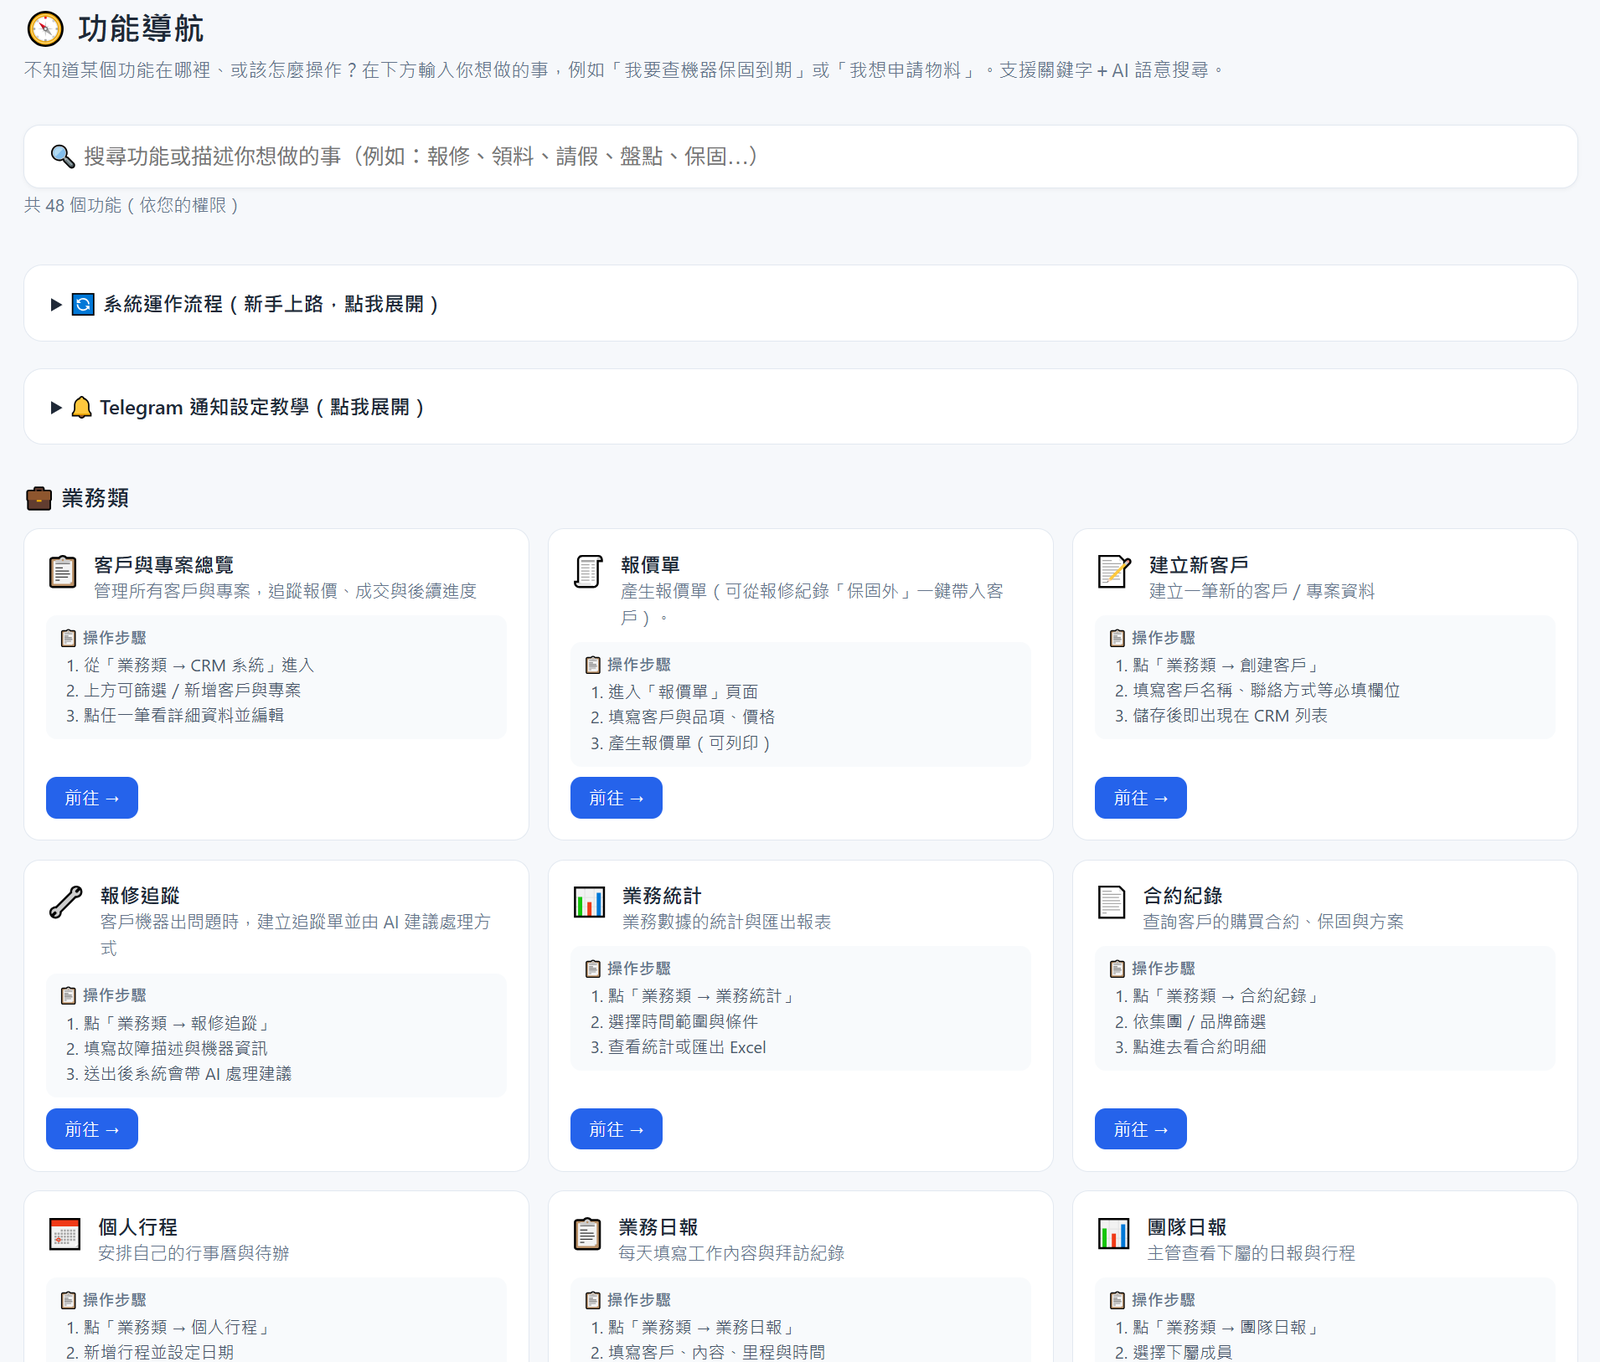Expand the 系統運作流程 disclosure triangle
Screen dimensions: 1600x1362
coord(56,304)
